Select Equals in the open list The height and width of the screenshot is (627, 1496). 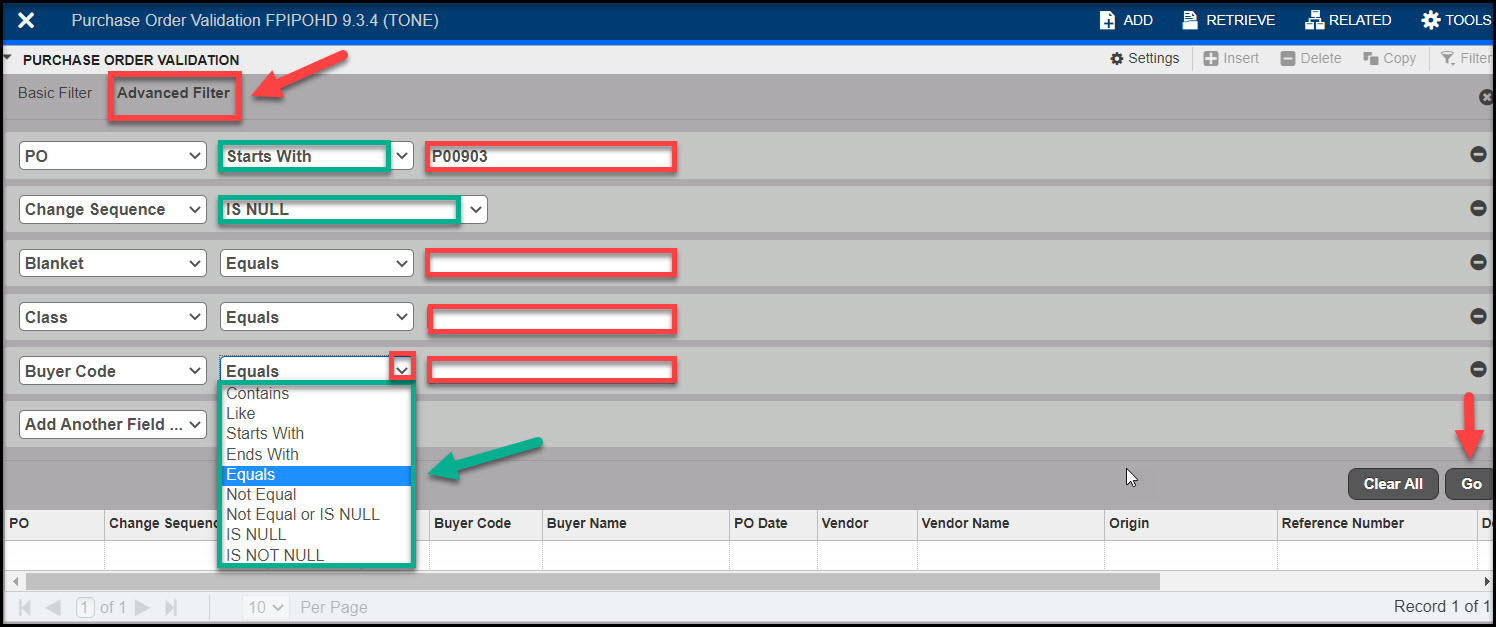[316, 475]
